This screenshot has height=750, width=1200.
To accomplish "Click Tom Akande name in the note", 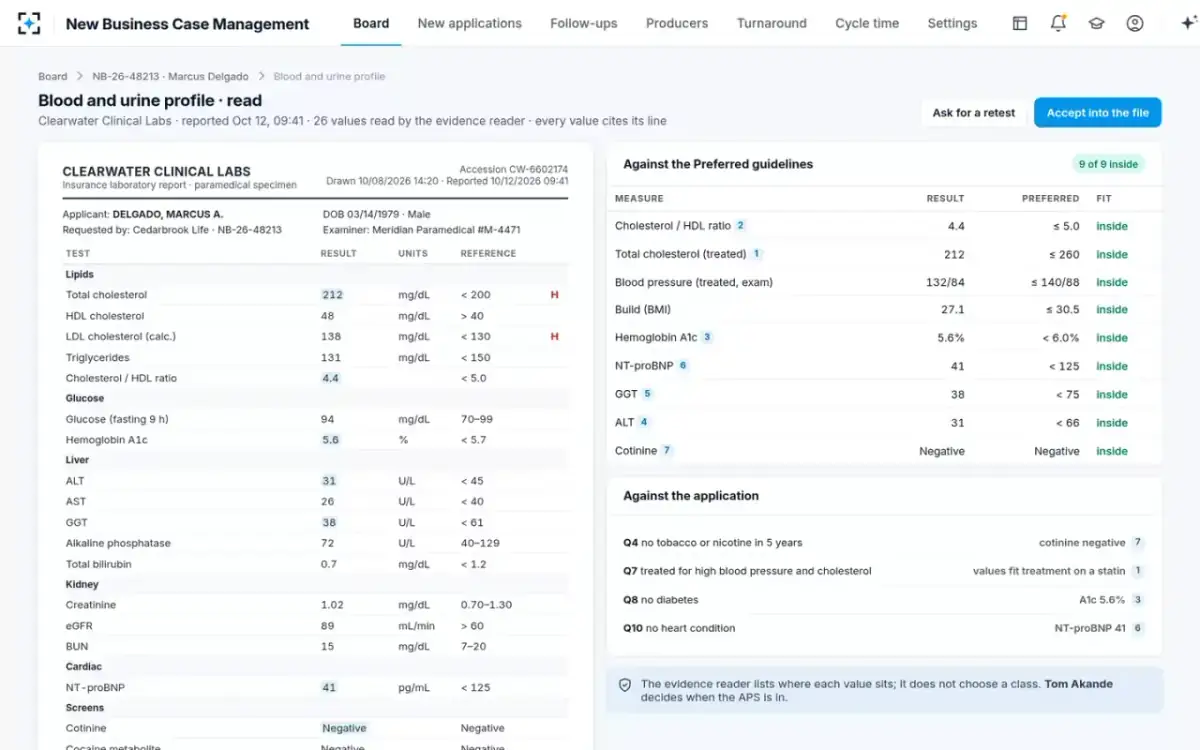I will tap(1079, 684).
